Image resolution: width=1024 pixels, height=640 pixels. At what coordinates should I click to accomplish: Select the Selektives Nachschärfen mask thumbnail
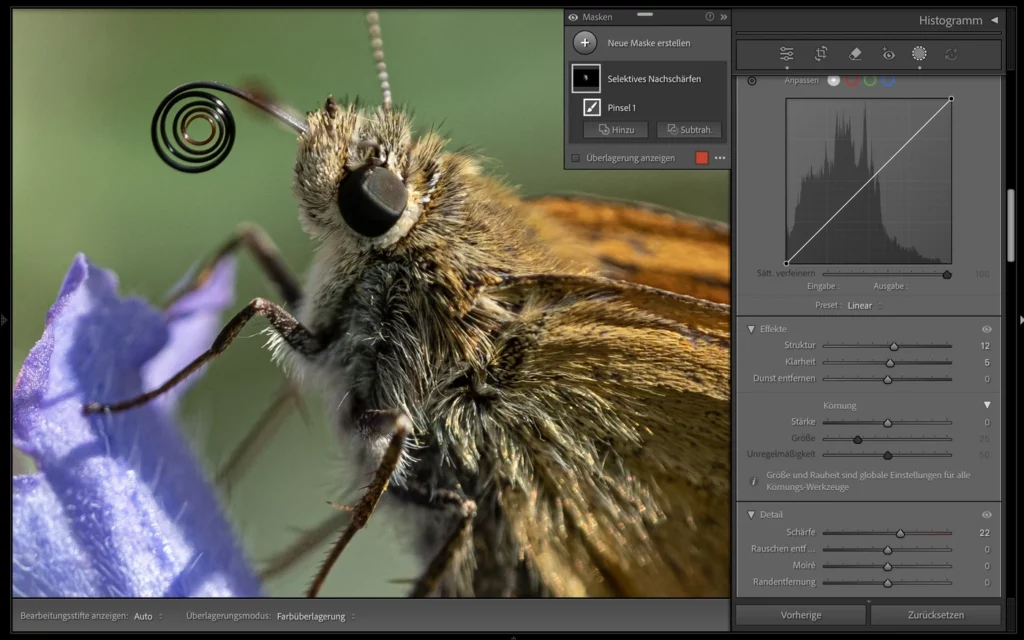(x=586, y=78)
